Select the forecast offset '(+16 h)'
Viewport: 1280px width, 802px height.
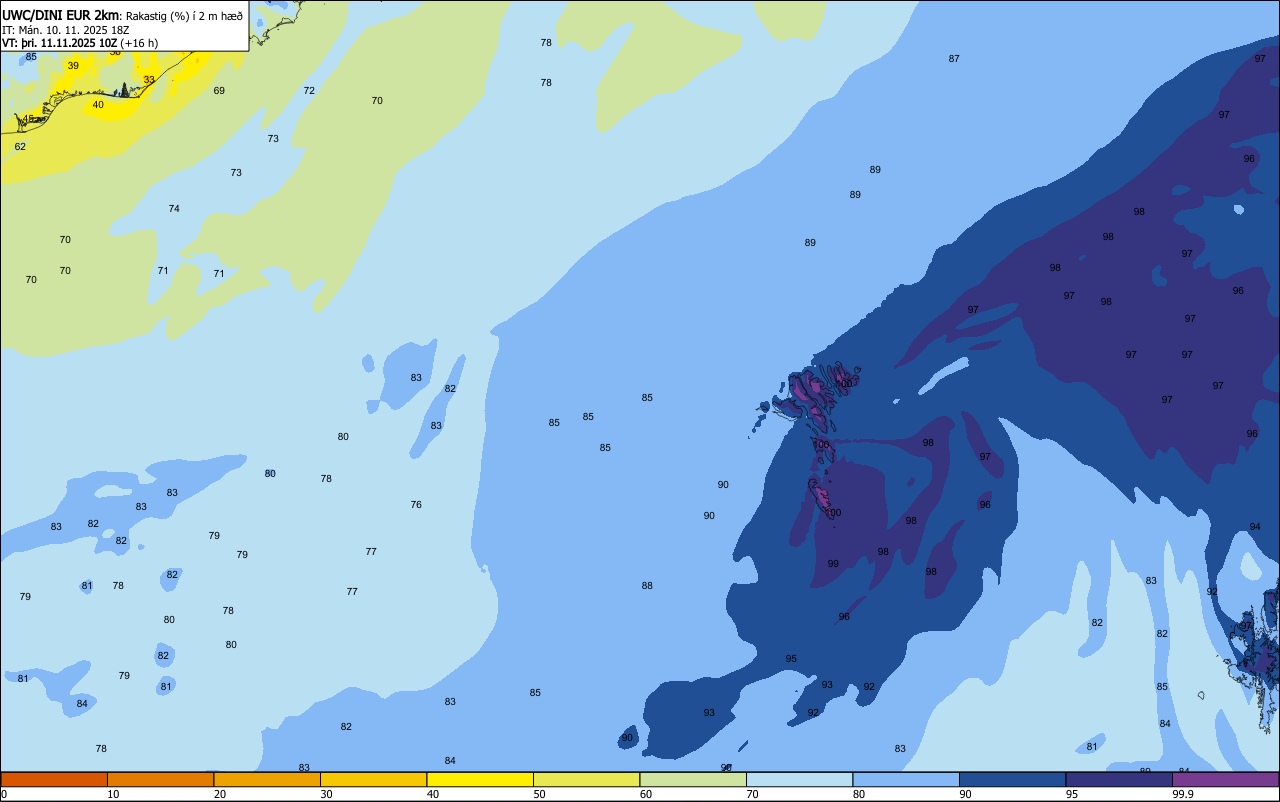point(139,43)
